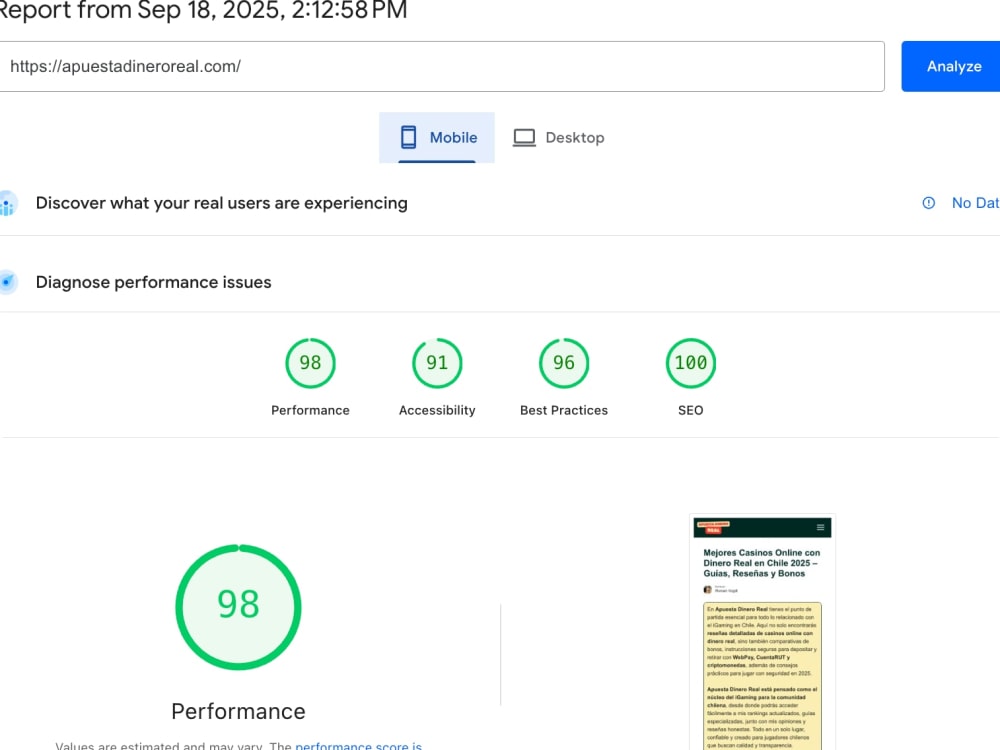Click the large 98 performance gauge
The height and width of the screenshot is (750, 1000).
(x=239, y=607)
